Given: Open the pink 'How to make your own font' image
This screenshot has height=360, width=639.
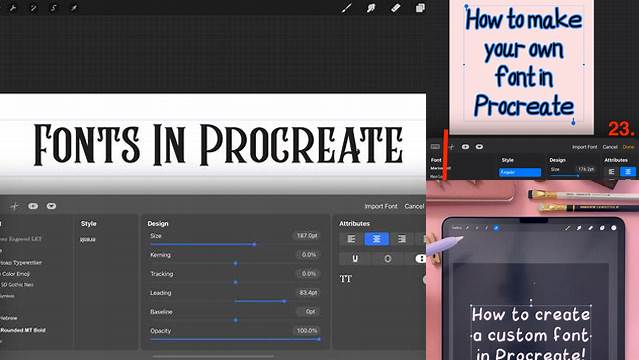Looking at the screenshot, I should pyautogui.click(x=521, y=67).
